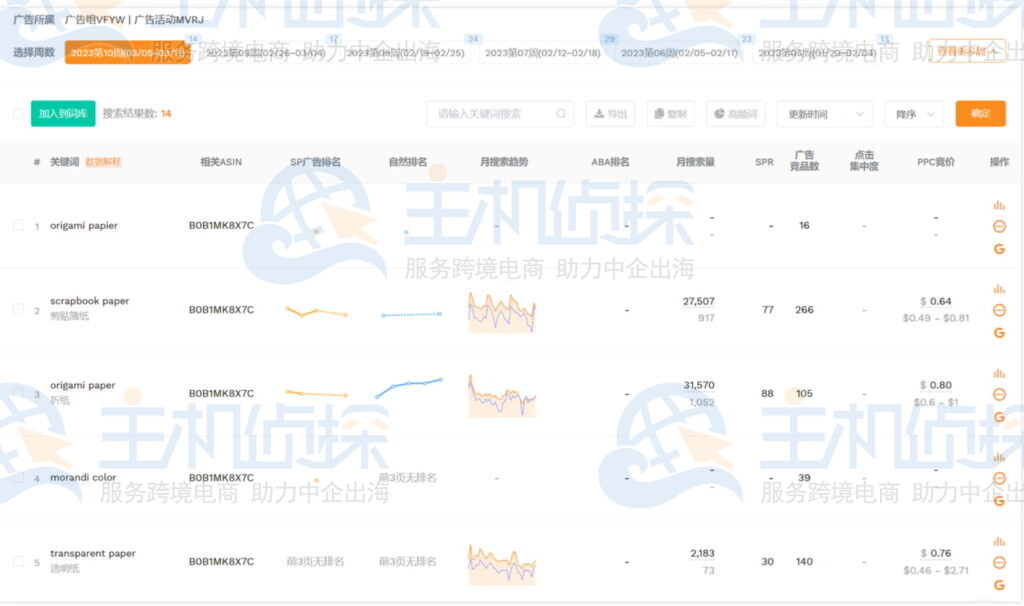Viewport: 1024px width, 606px height.
Task: Open the high-frequency words pie icon
Action: (x=736, y=113)
